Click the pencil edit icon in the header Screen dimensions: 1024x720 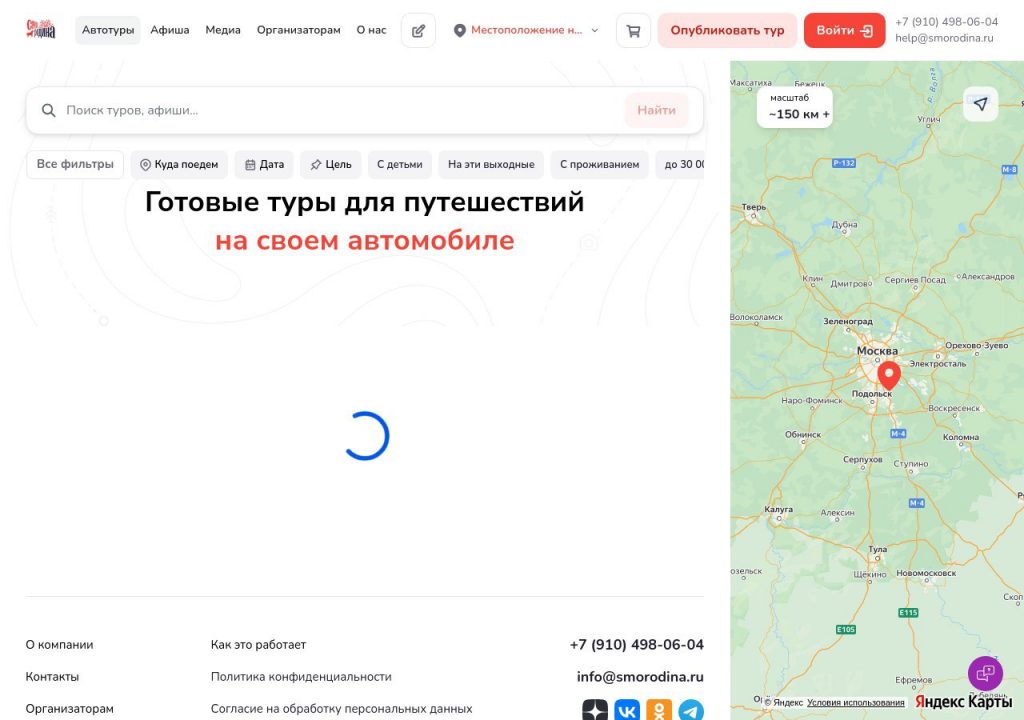(418, 30)
